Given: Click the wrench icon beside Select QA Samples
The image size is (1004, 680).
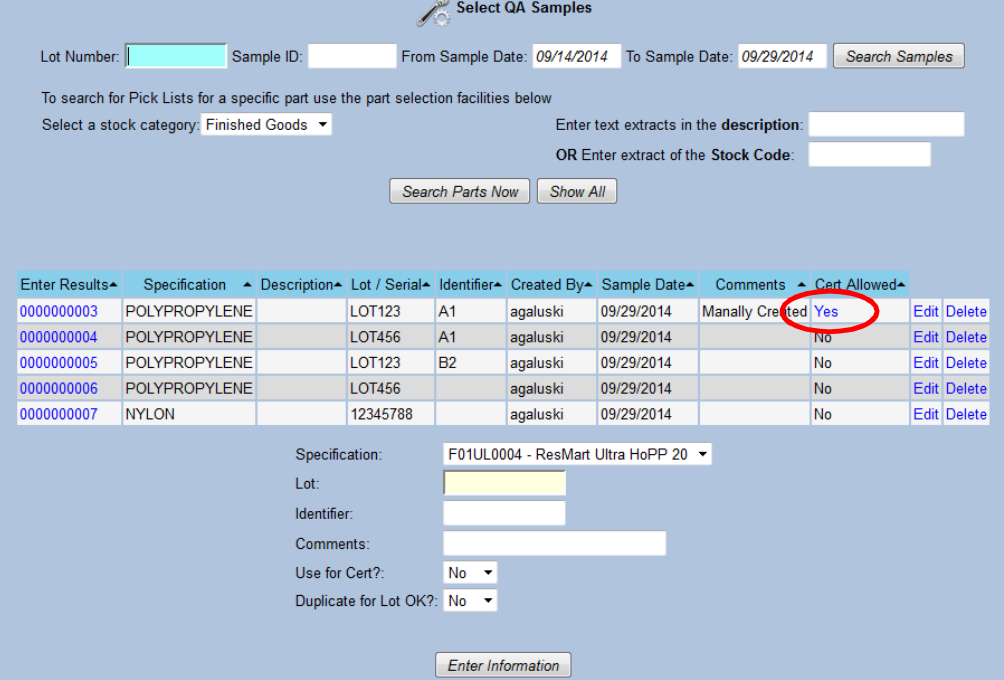Looking at the screenshot, I should point(433,11).
